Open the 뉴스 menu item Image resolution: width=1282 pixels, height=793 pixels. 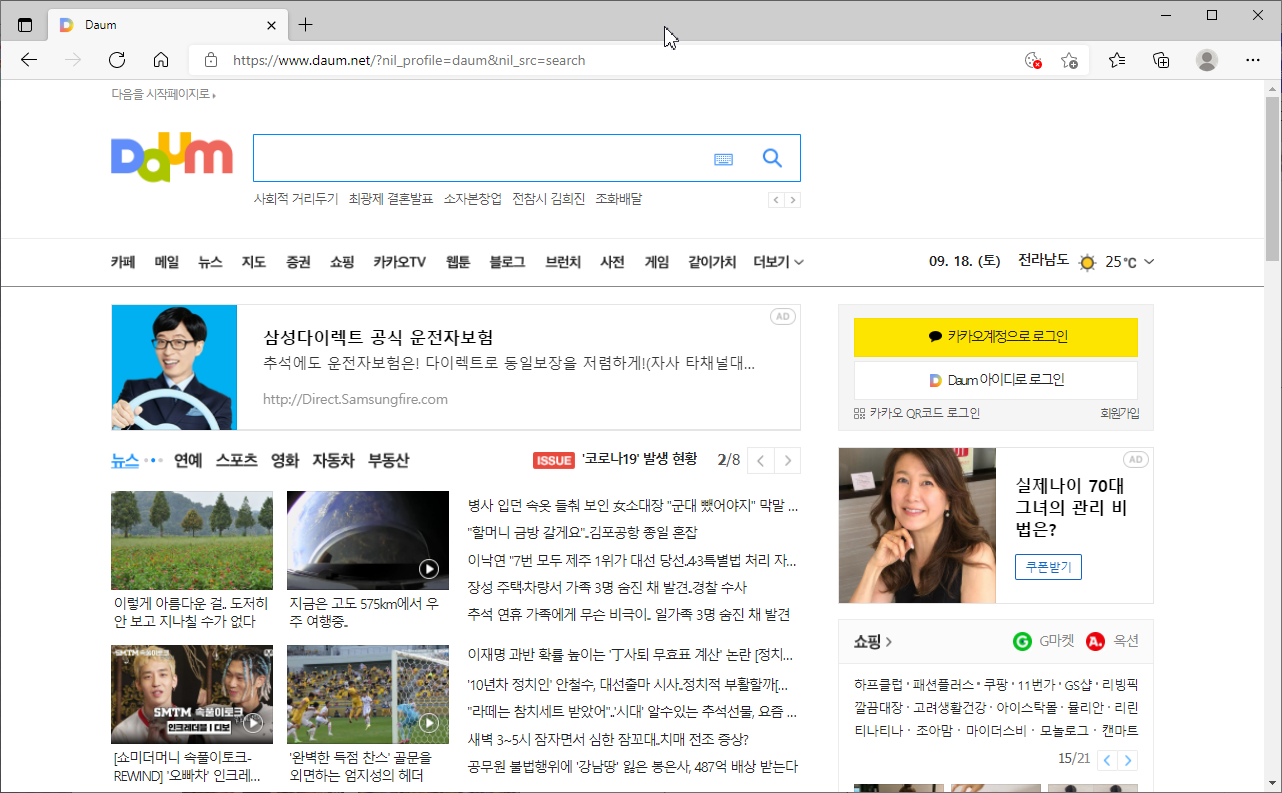(210, 262)
